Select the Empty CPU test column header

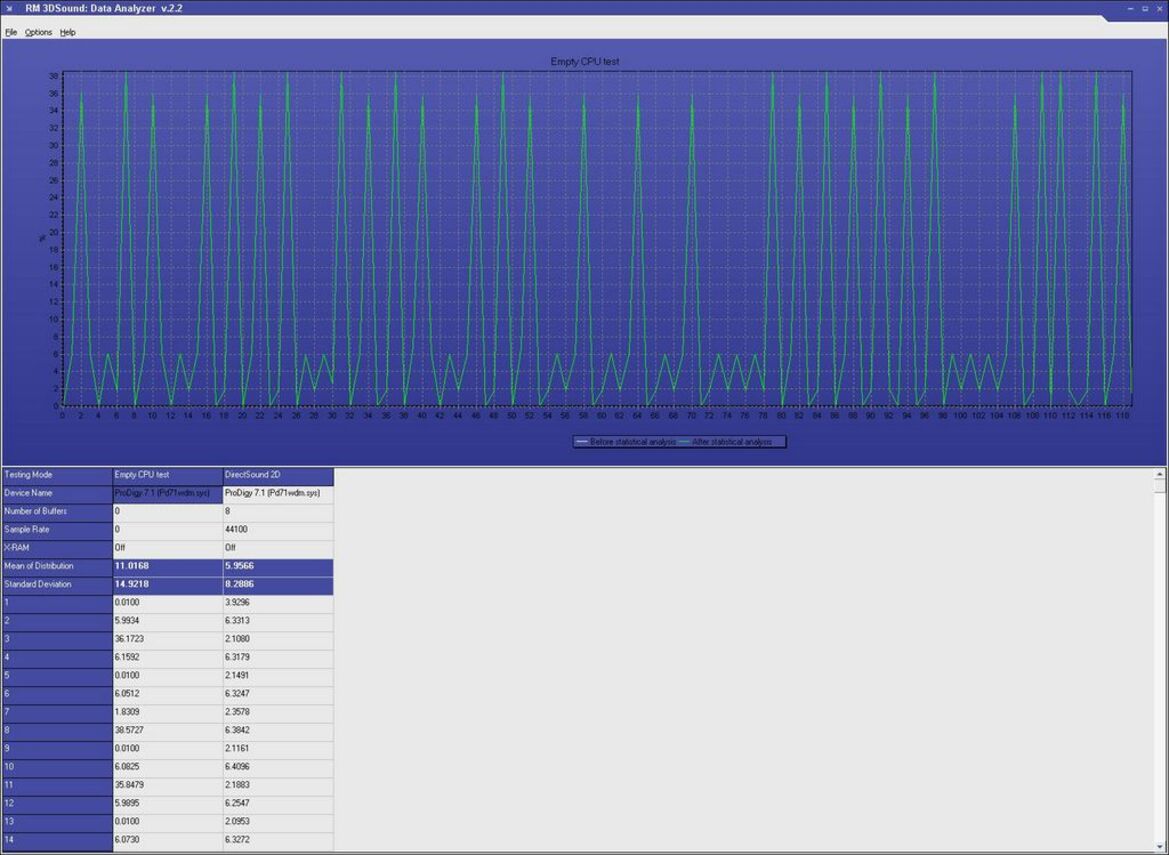pyautogui.click(x=168, y=475)
